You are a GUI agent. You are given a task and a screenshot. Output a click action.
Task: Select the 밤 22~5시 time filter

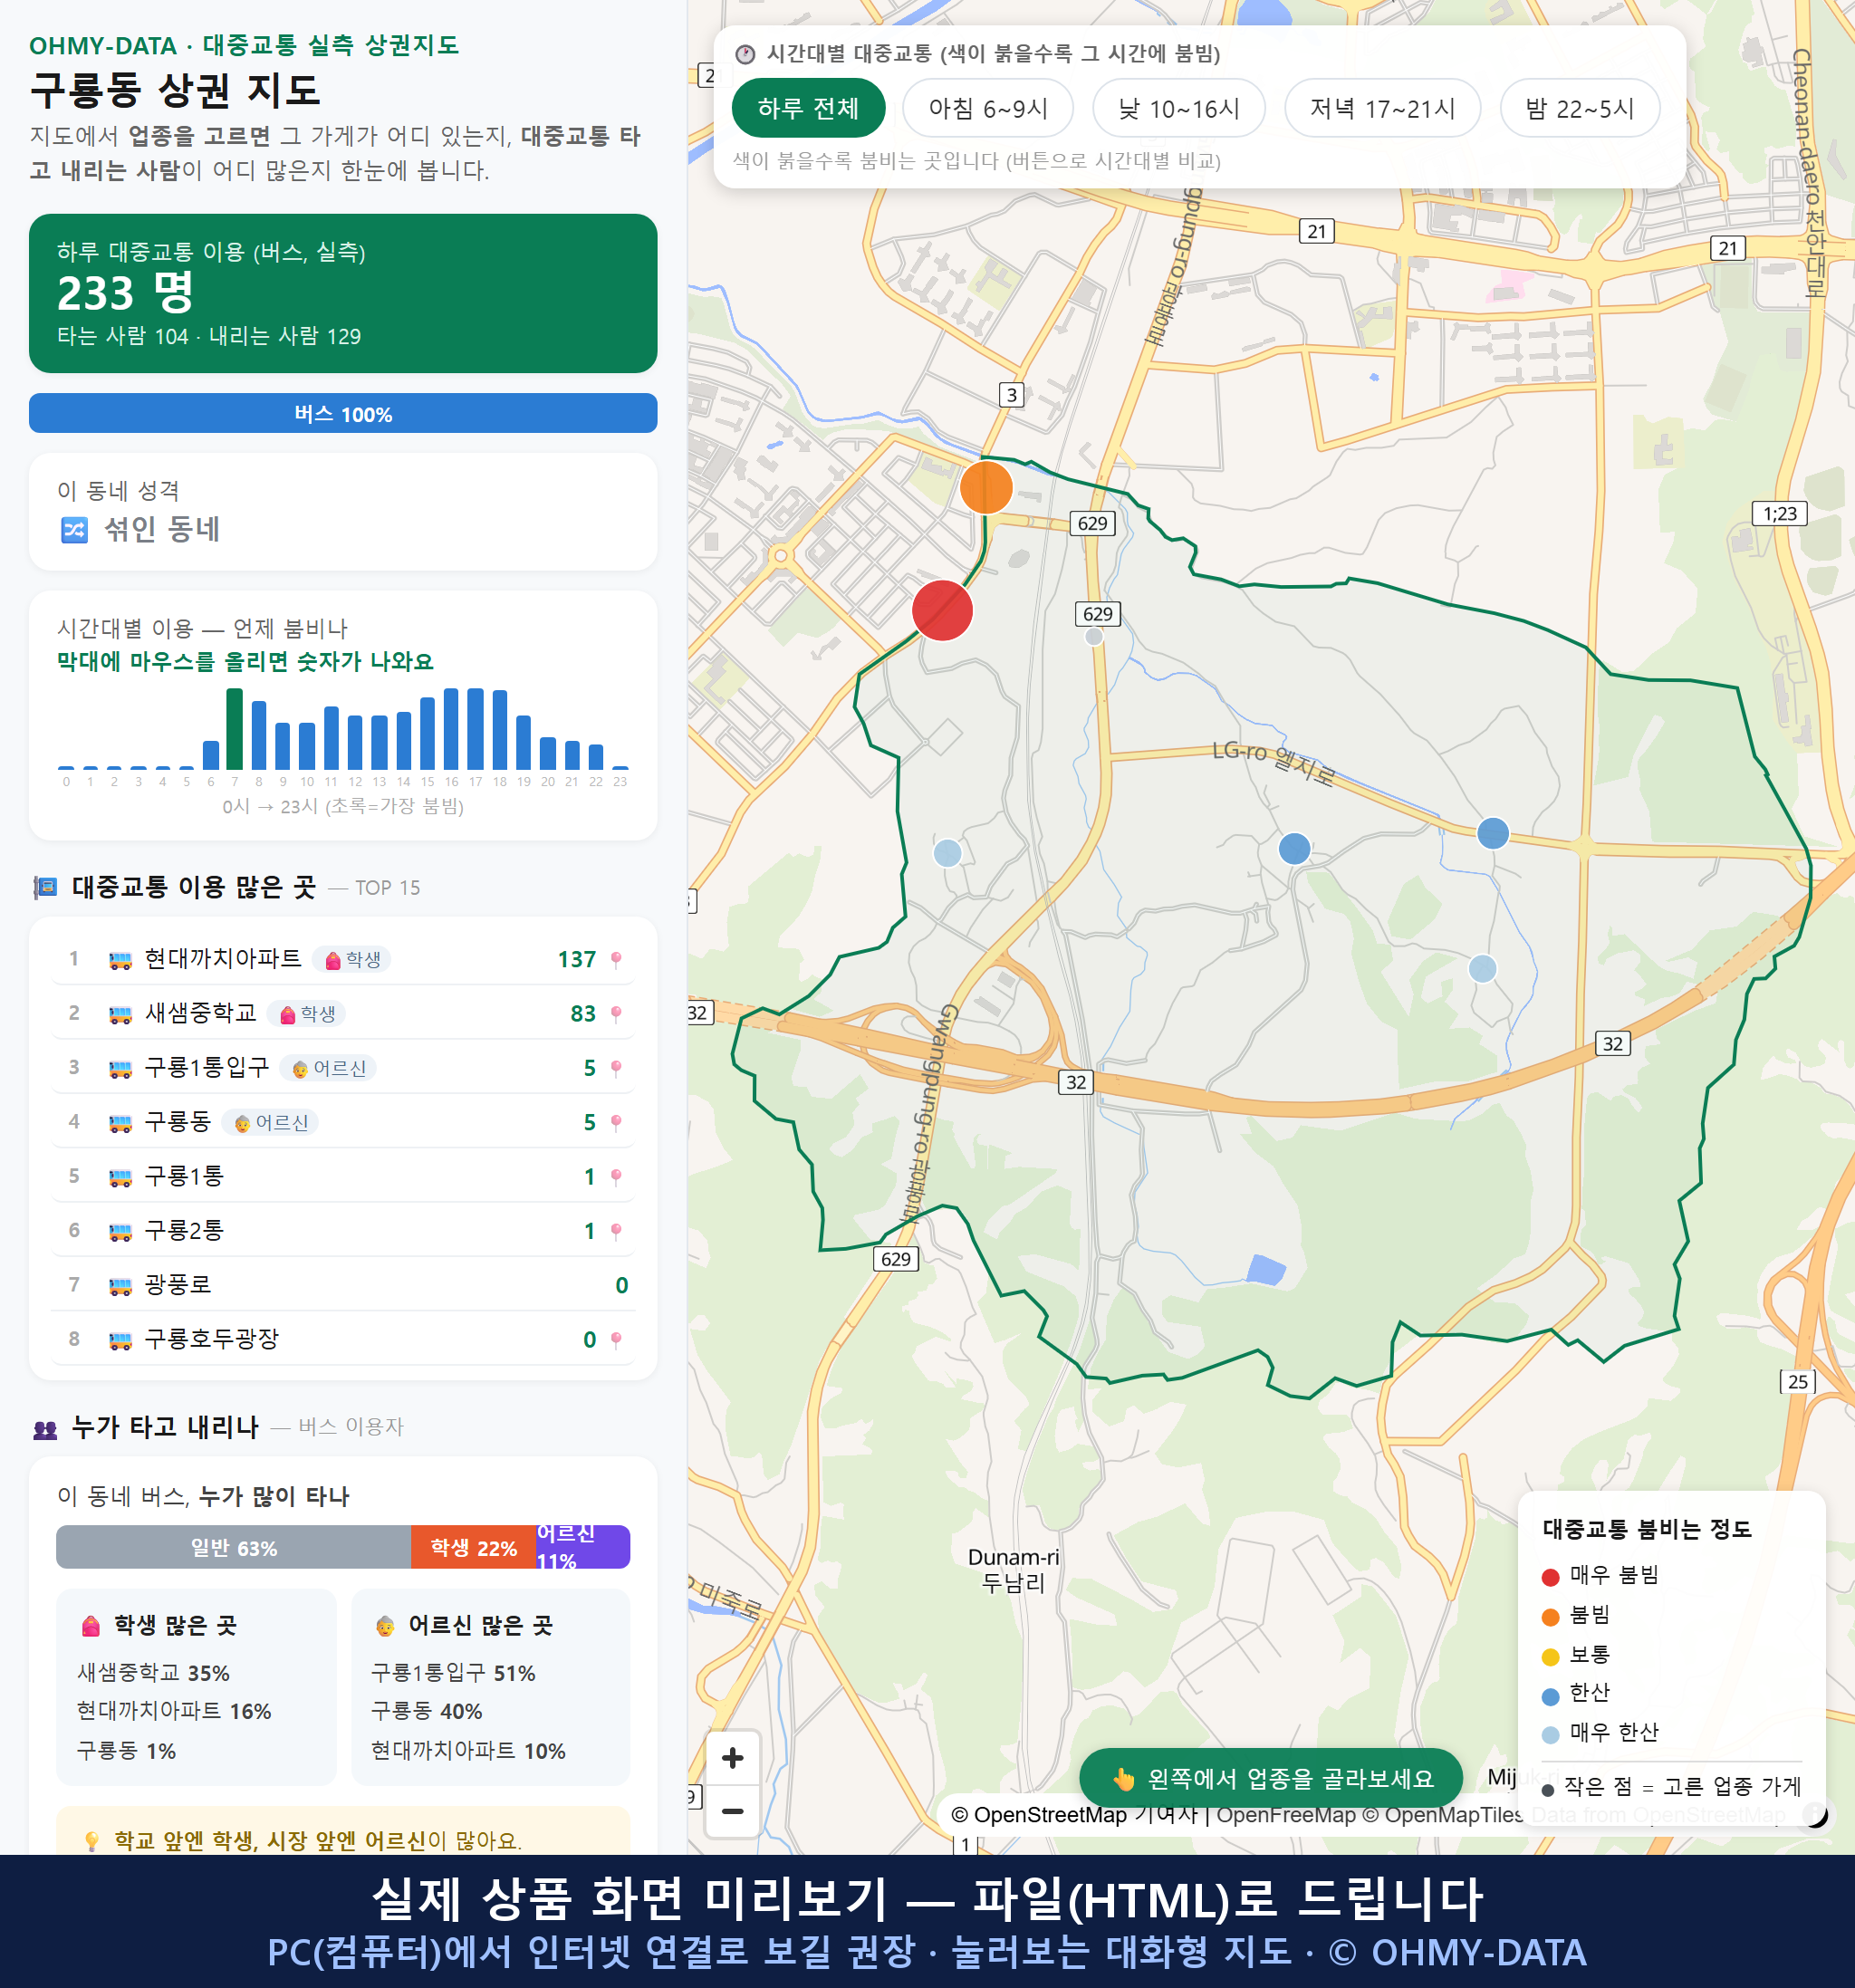(x=1579, y=108)
